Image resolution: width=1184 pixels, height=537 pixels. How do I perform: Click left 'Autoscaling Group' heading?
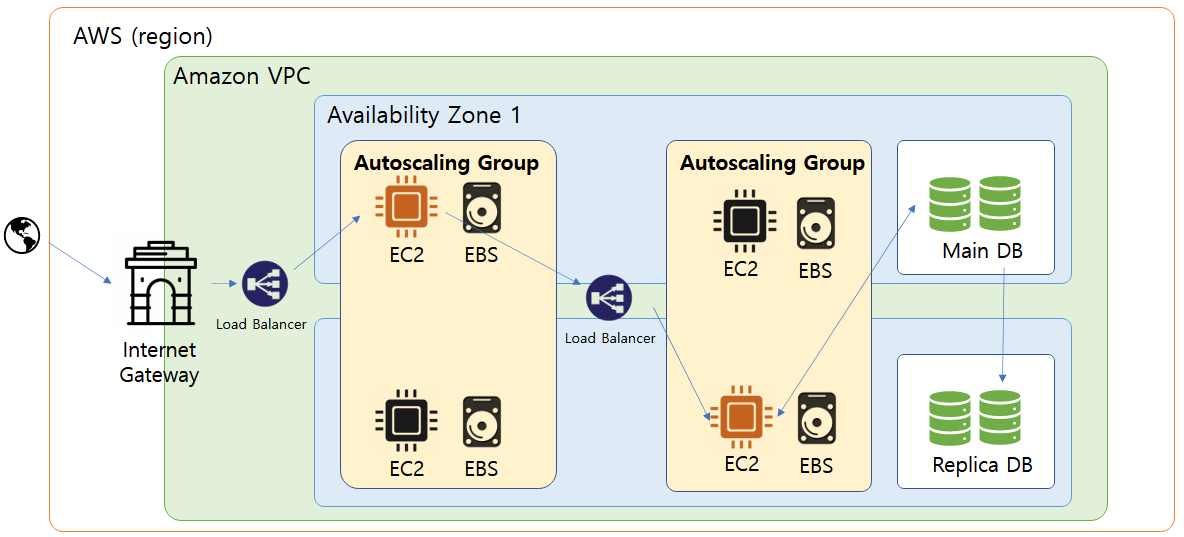pyautogui.click(x=447, y=163)
